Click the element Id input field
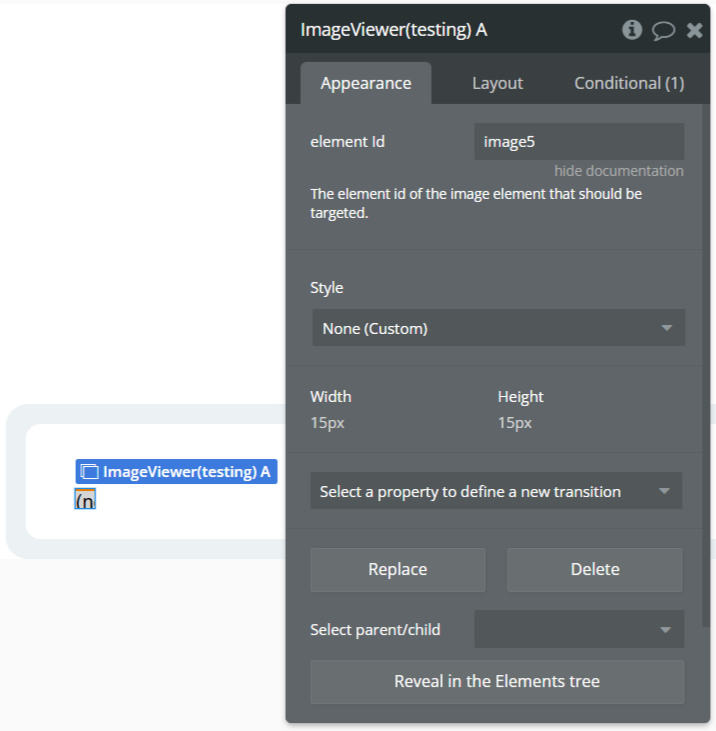The width and height of the screenshot is (716, 731). (x=579, y=142)
